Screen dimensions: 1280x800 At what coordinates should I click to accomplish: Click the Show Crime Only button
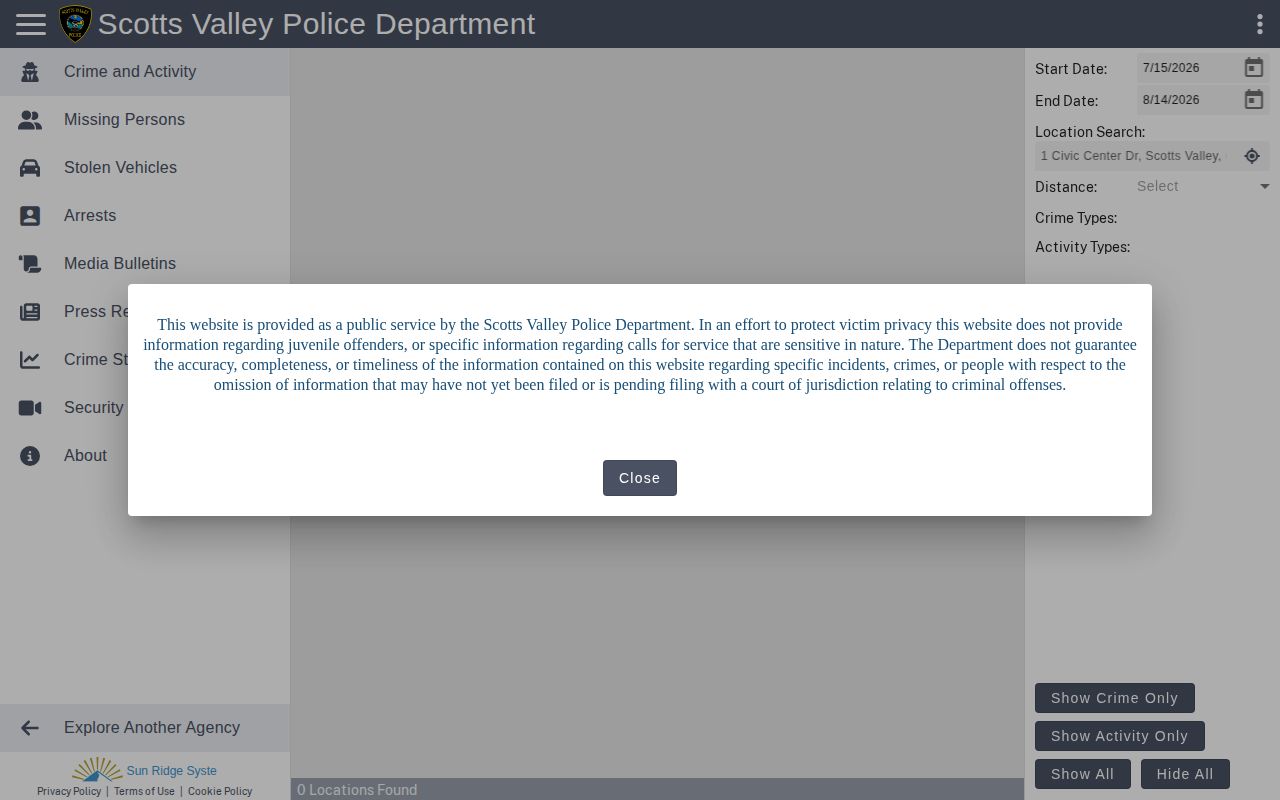coord(1115,698)
